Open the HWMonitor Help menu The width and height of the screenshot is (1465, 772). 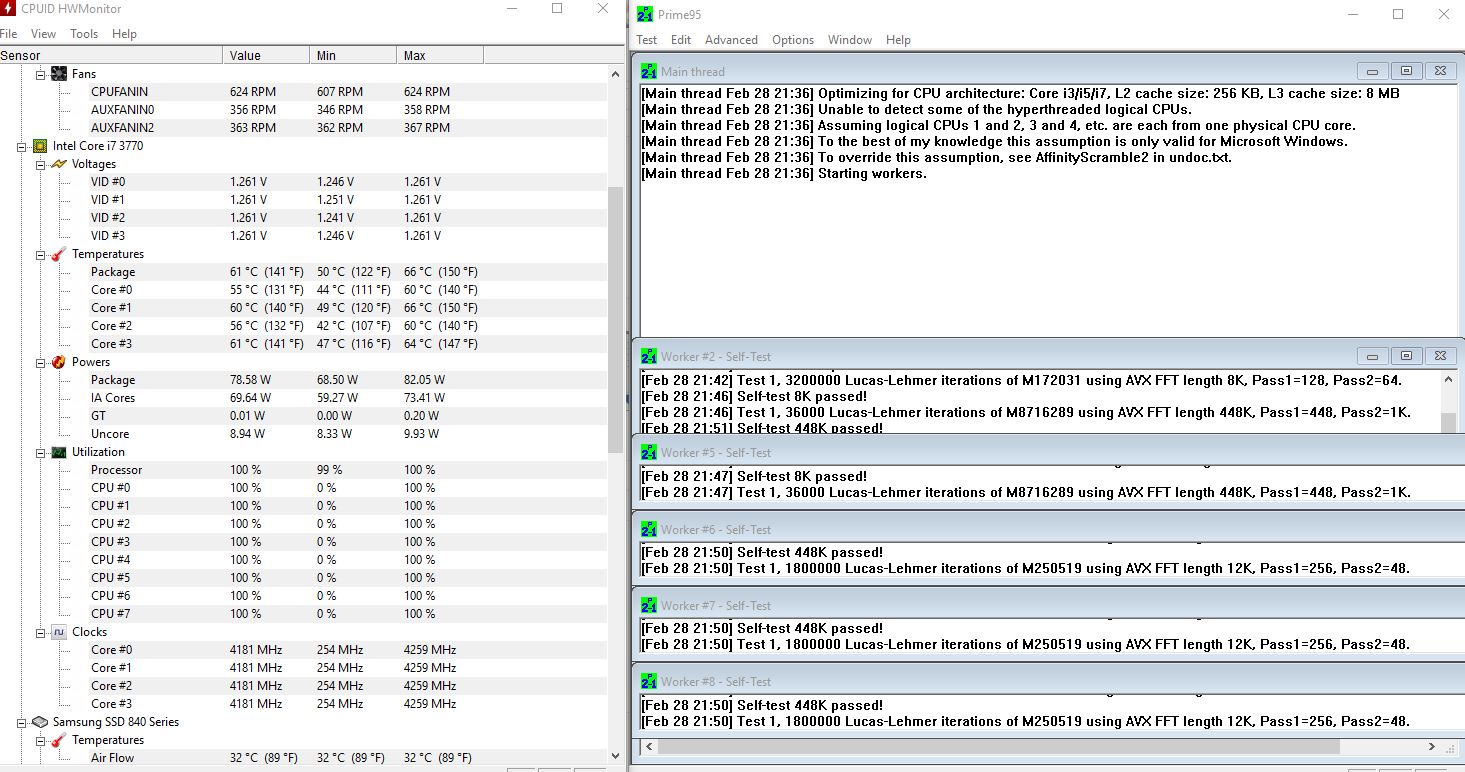pyautogui.click(x=124, y=34)
